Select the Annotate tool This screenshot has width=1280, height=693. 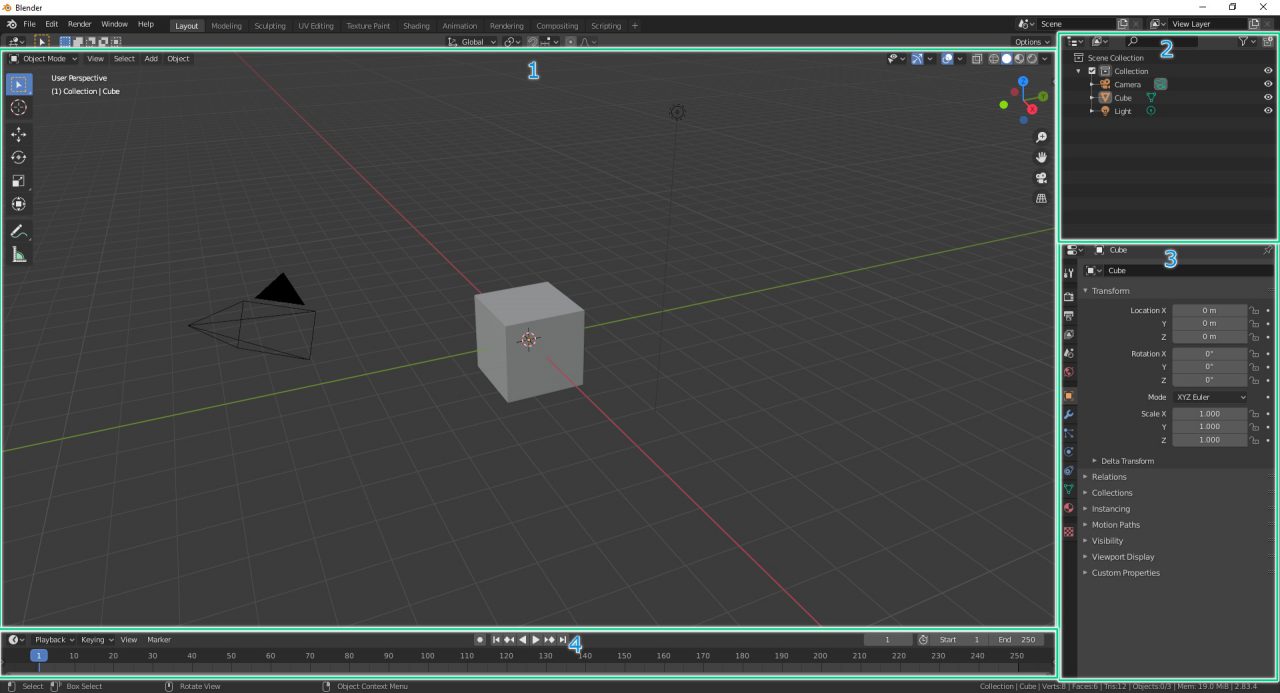[x=18, y=231]
